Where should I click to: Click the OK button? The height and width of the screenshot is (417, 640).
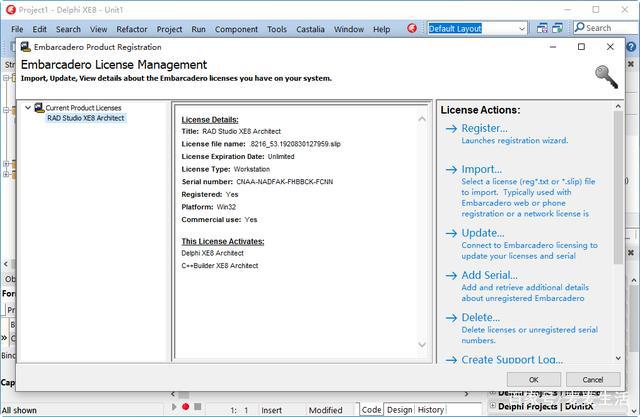tap(533, 379)
